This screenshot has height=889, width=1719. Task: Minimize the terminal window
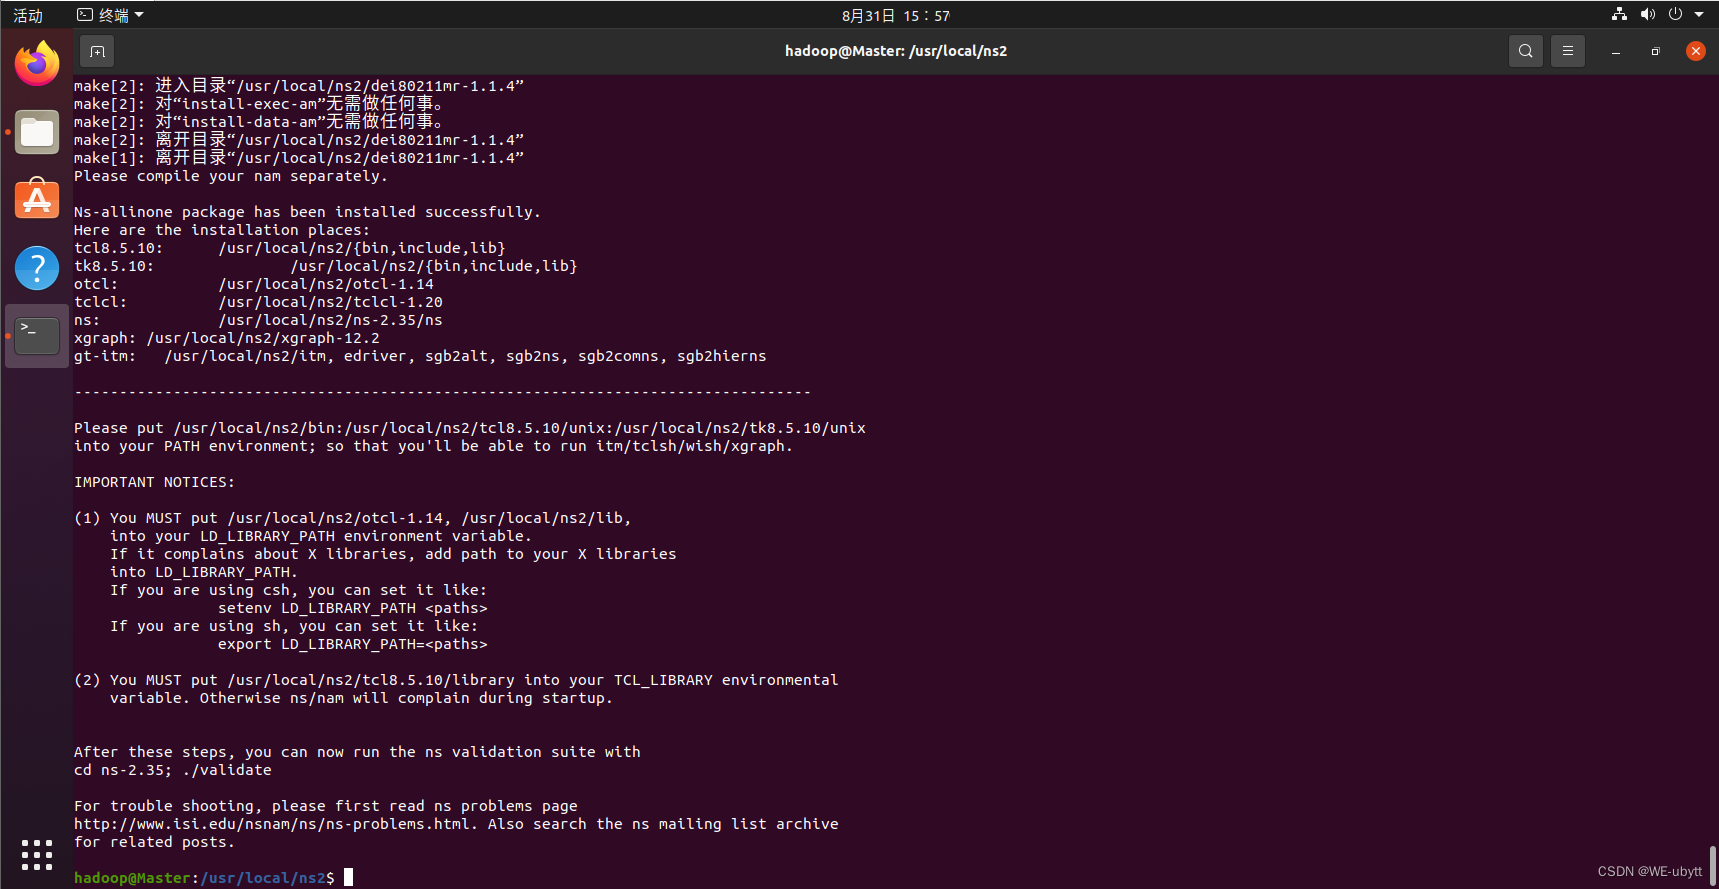(1616, 51)
